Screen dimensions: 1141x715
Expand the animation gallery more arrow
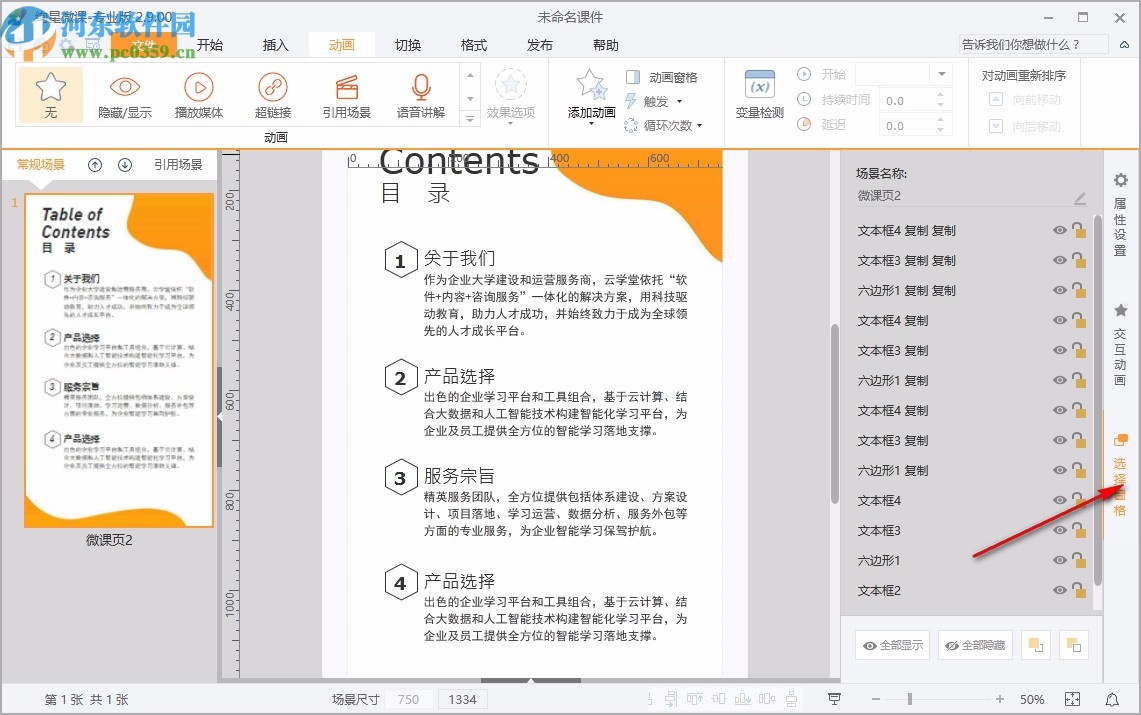tap(470, 119)
